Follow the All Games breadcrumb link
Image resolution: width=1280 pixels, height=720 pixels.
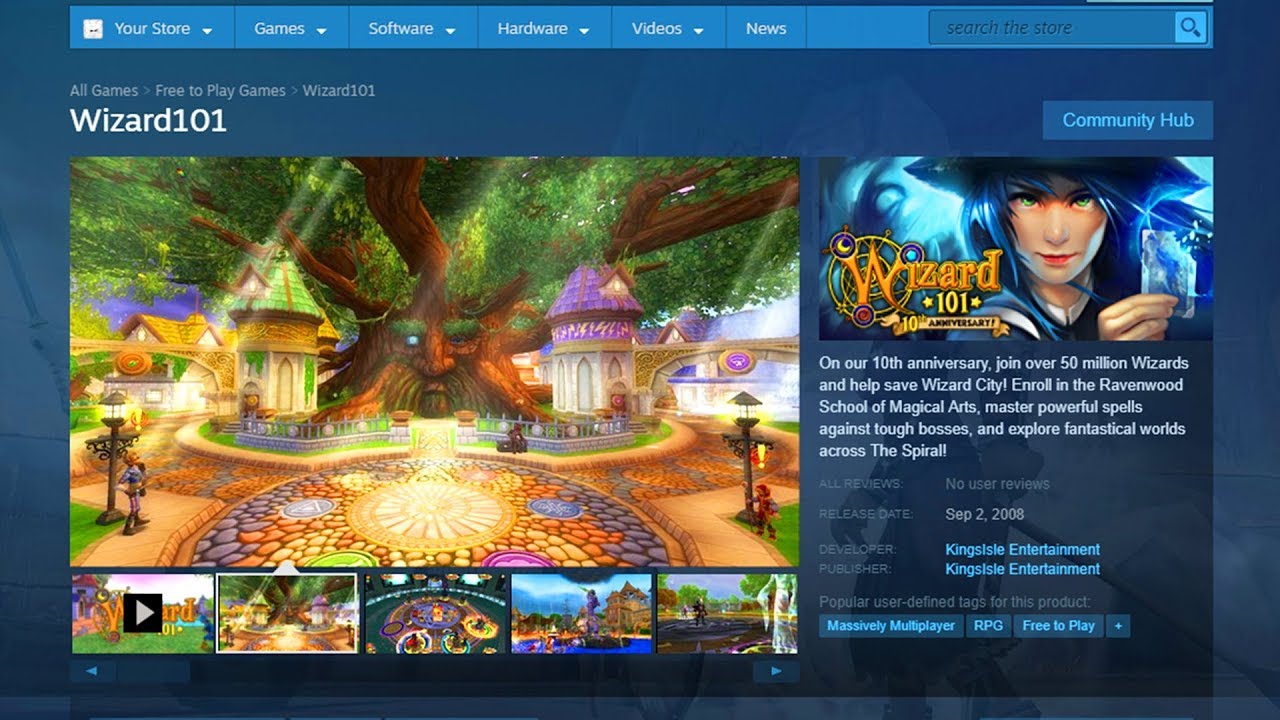coord(104,90)
